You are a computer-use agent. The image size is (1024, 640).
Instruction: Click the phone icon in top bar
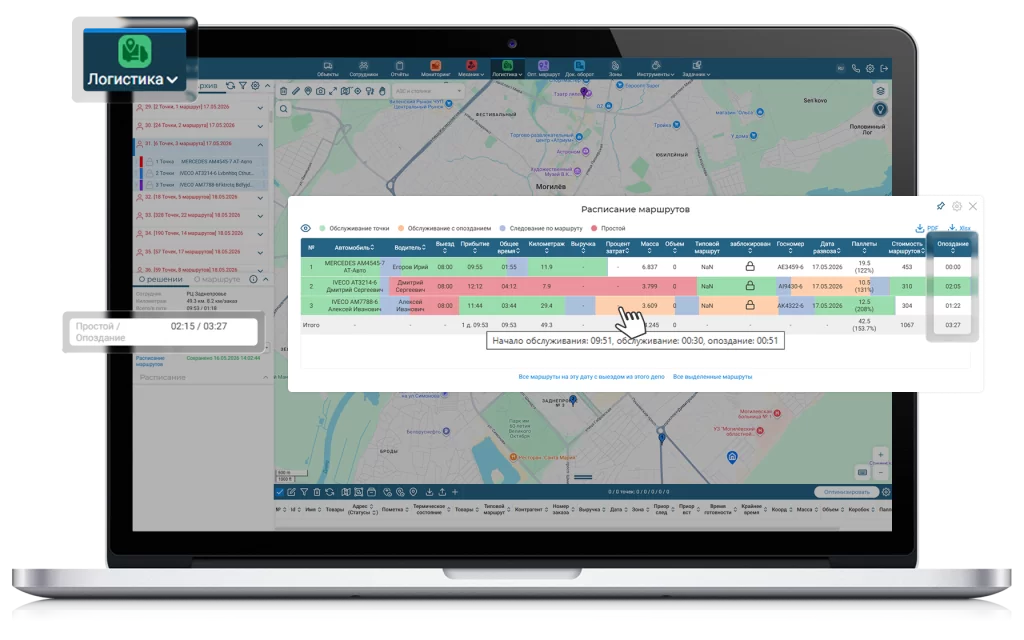pyautogui.click(x=856, y=69)
